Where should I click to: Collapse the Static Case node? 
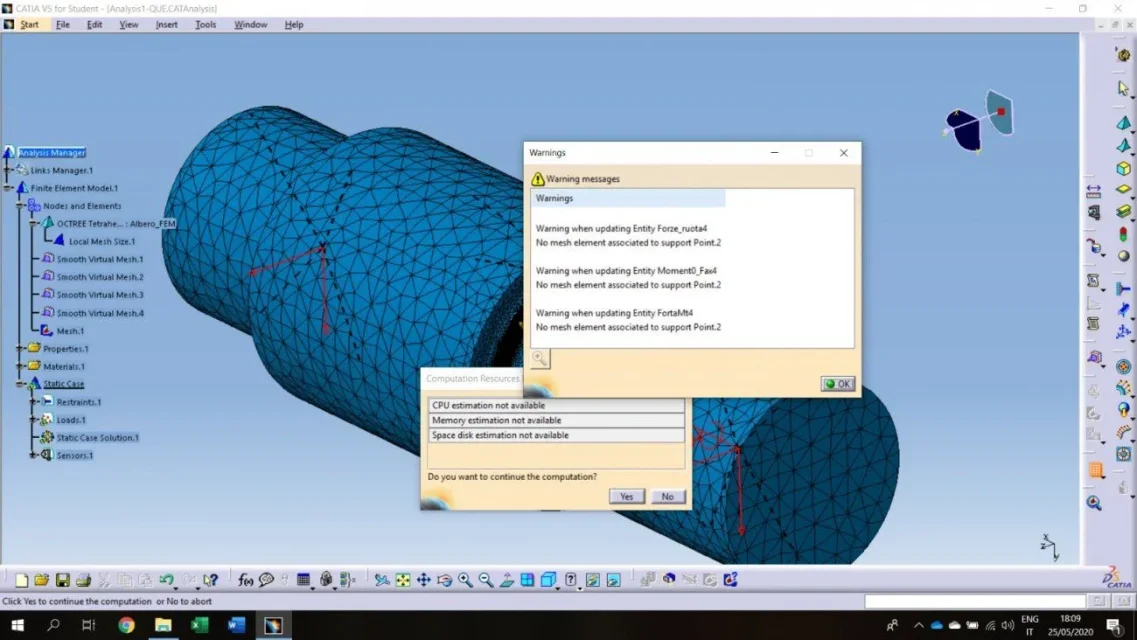point(20,384)
